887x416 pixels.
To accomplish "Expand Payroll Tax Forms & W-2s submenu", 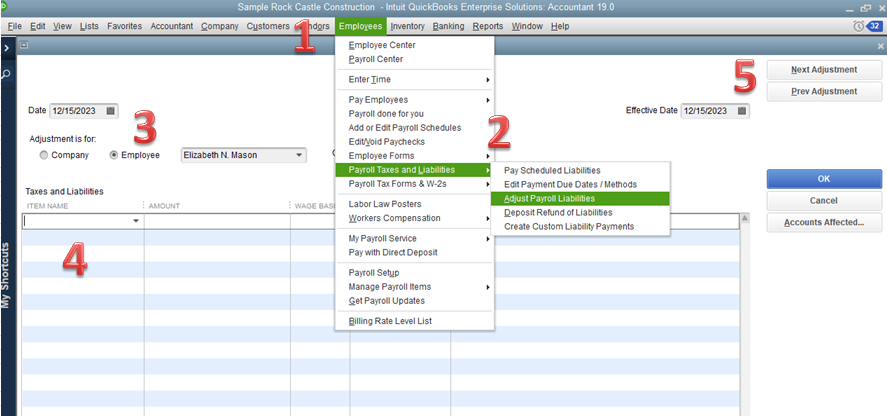I will pyautogui.click(x=488, y=185).
